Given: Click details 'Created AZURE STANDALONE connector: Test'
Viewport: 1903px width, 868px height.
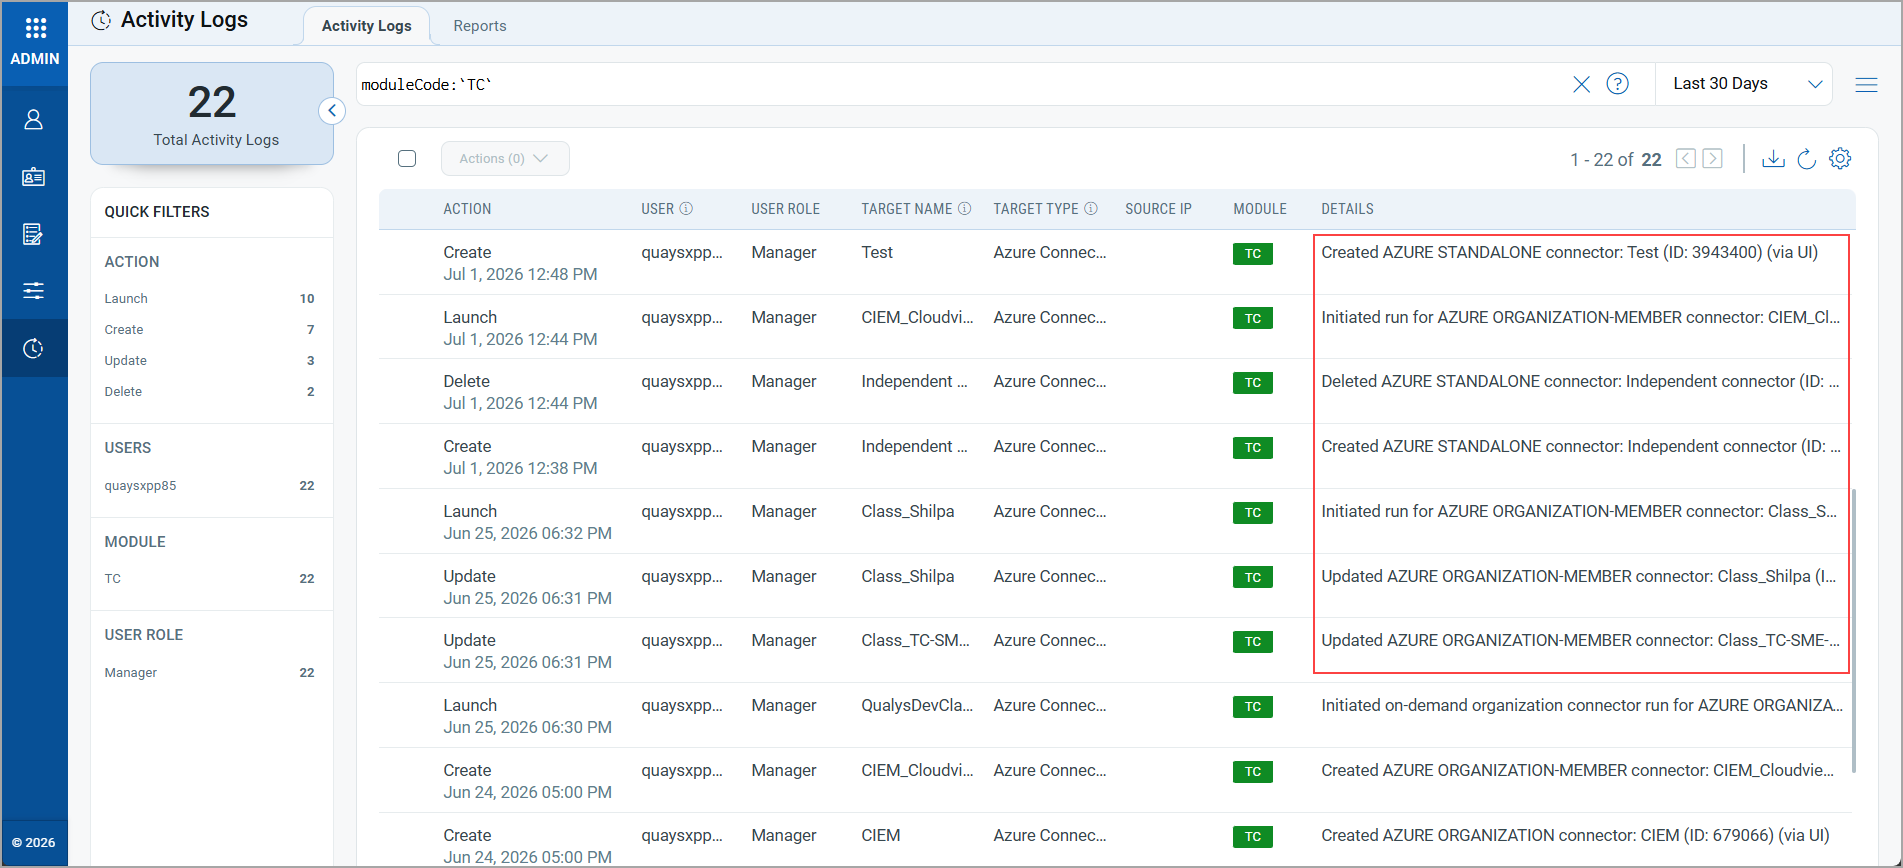Looking at the screenshot, I should coord(1569,253).
